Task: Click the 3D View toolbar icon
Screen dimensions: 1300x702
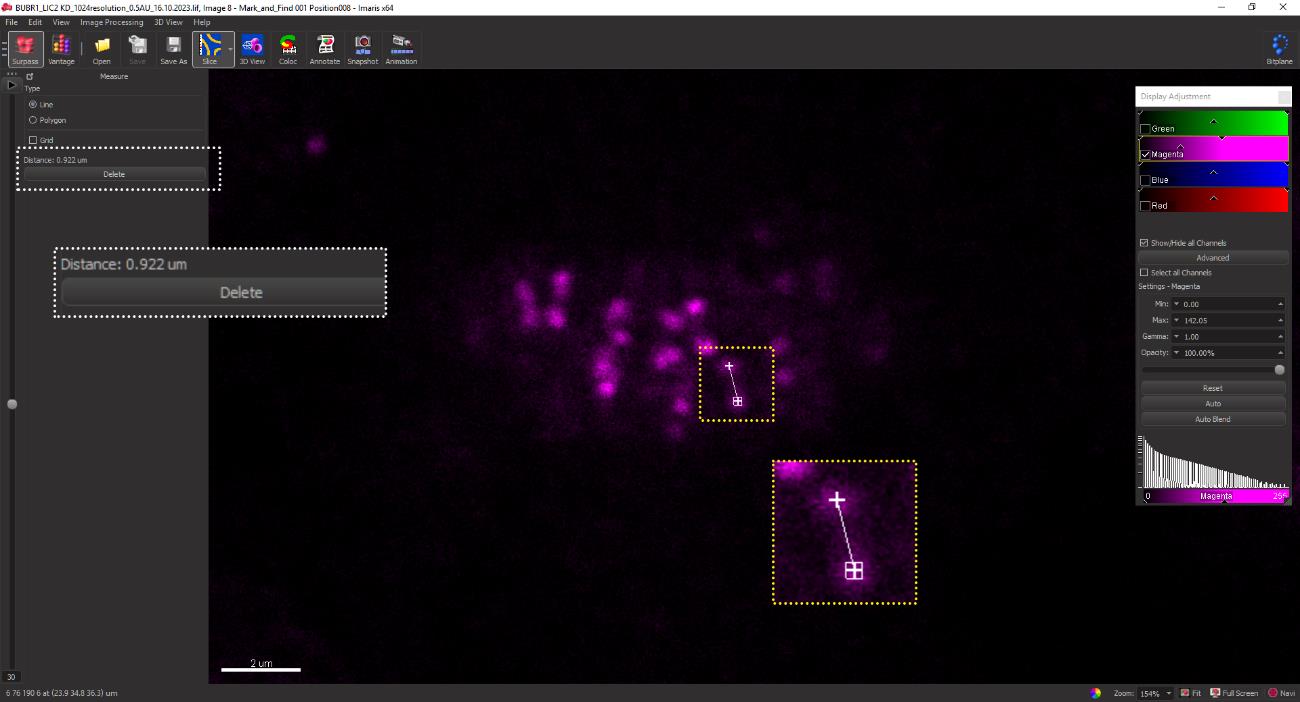Action: [252, 49]
